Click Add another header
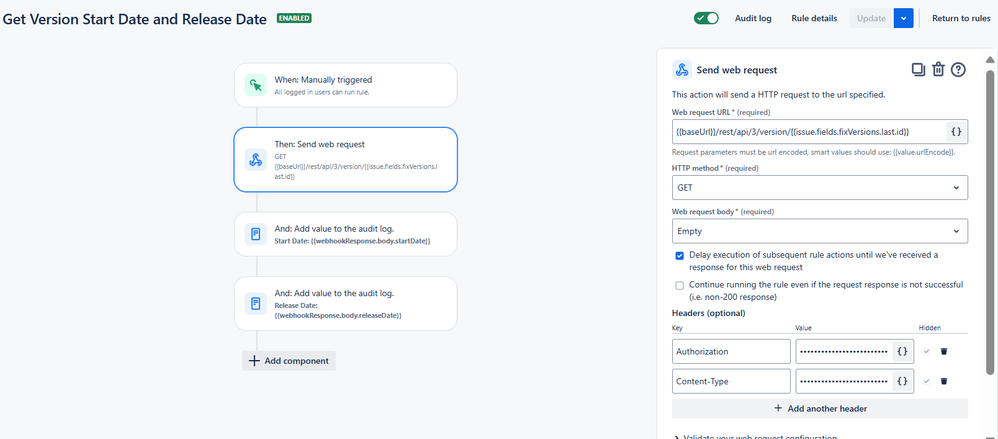 pos(820,408)
